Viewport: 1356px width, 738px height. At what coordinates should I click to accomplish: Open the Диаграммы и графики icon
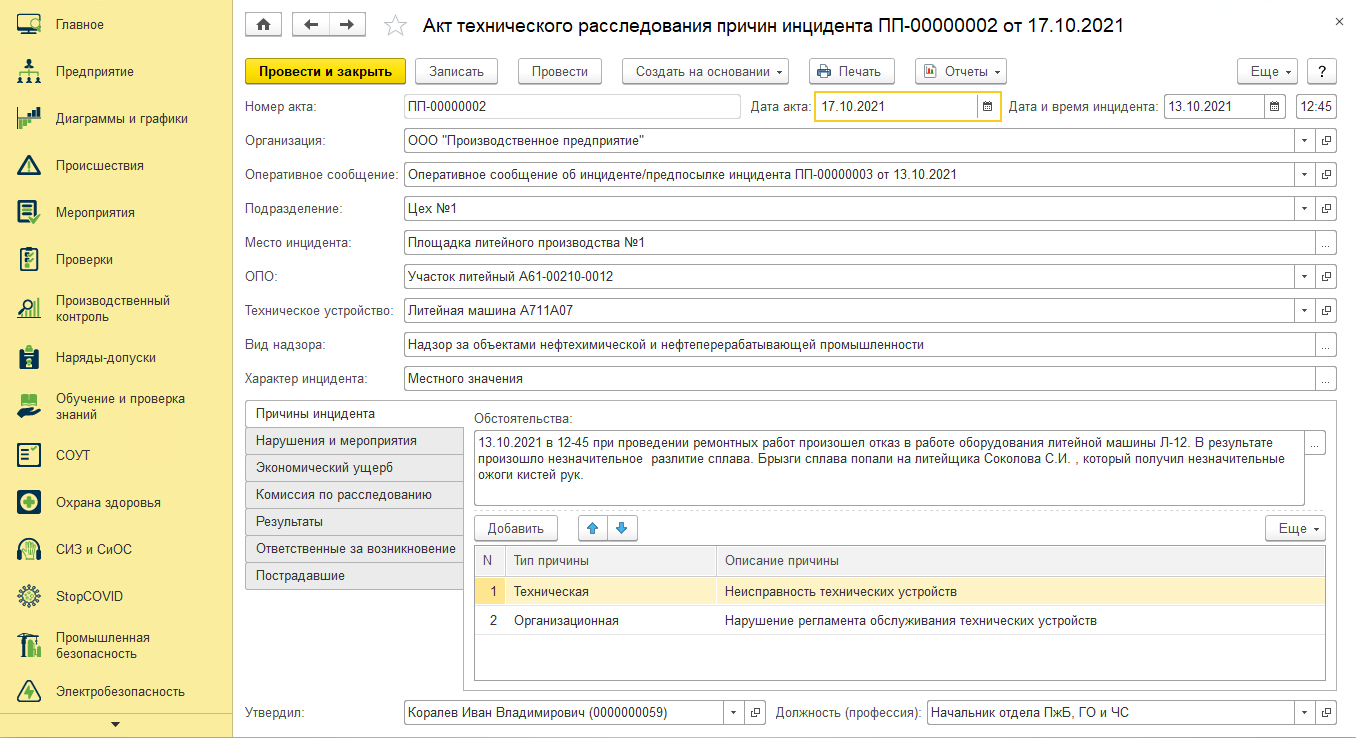29,118
